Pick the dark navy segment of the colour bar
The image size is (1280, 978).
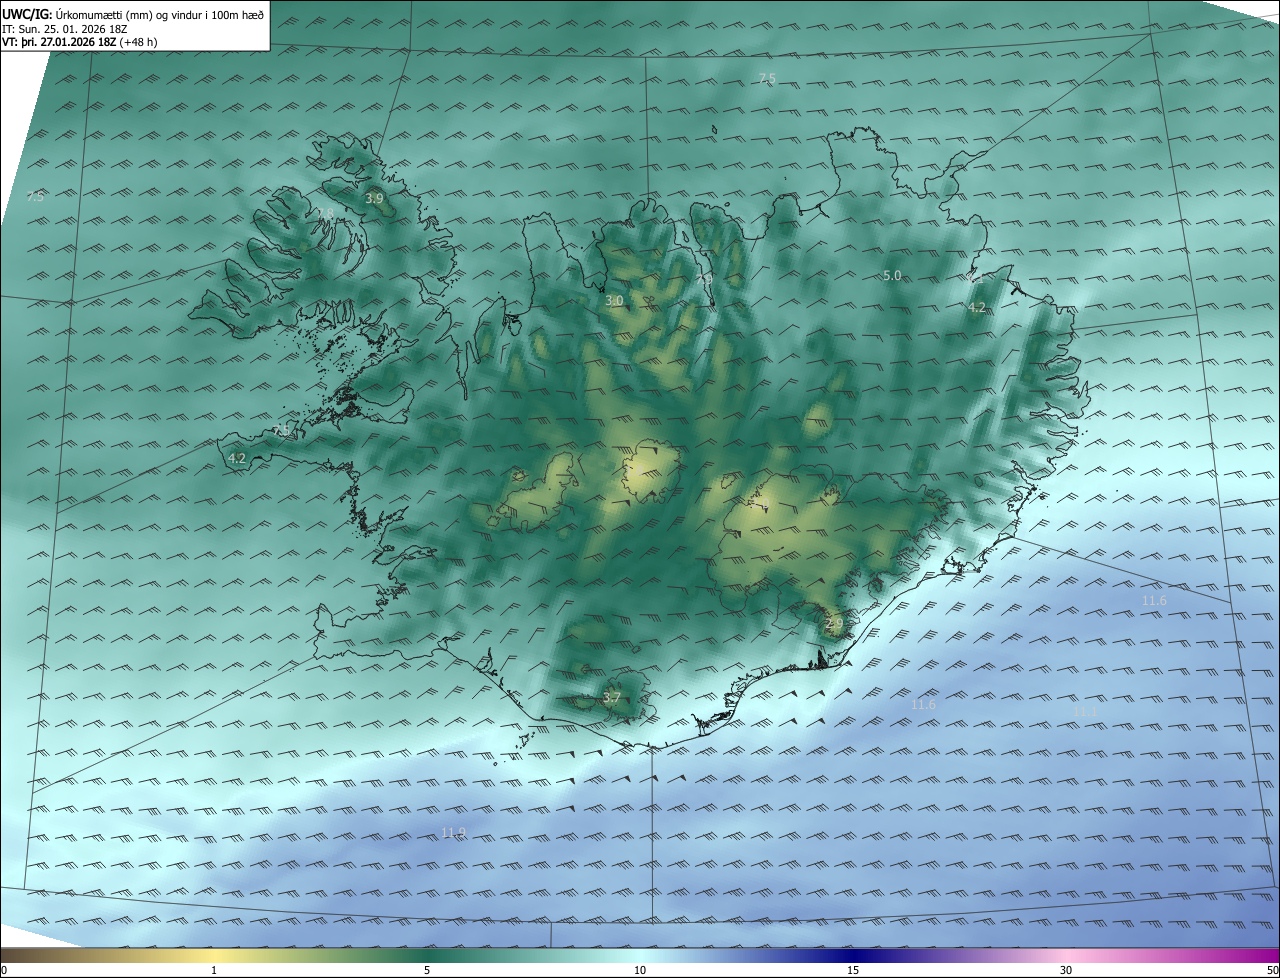pos(853,955)
